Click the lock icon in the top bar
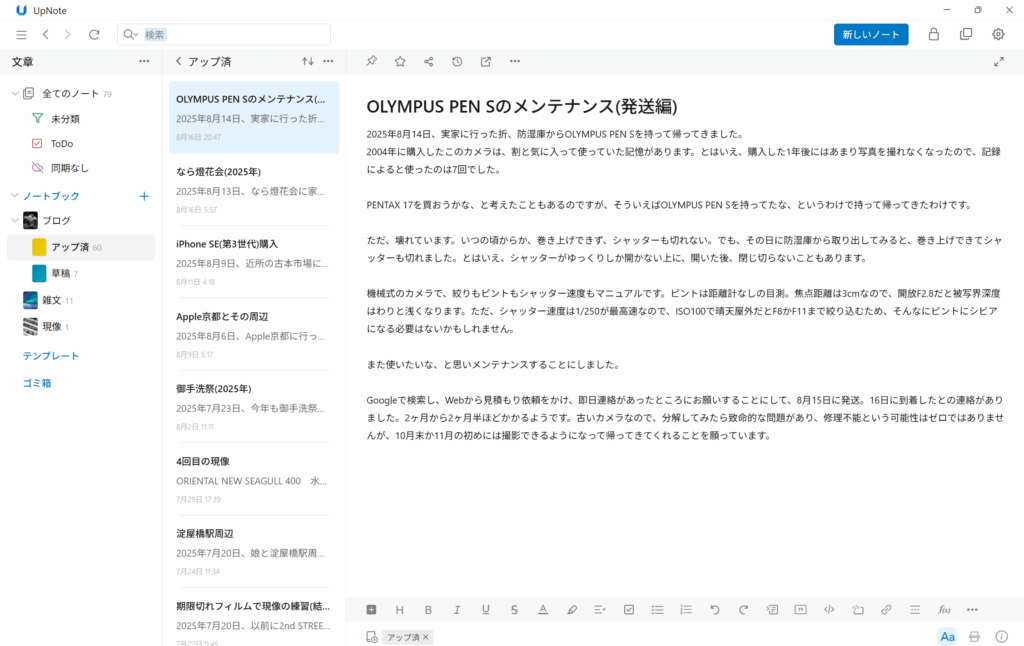1024x646 pixels. [933, 34]
